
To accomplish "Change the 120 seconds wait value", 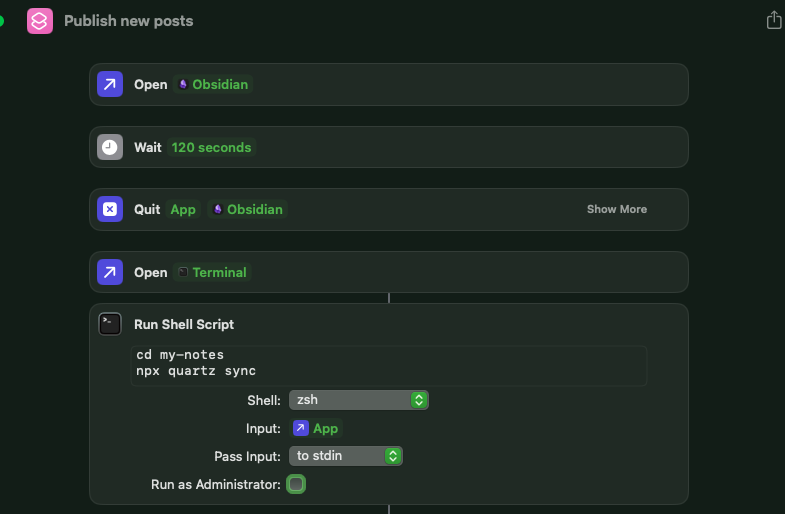I will point(211,147).
